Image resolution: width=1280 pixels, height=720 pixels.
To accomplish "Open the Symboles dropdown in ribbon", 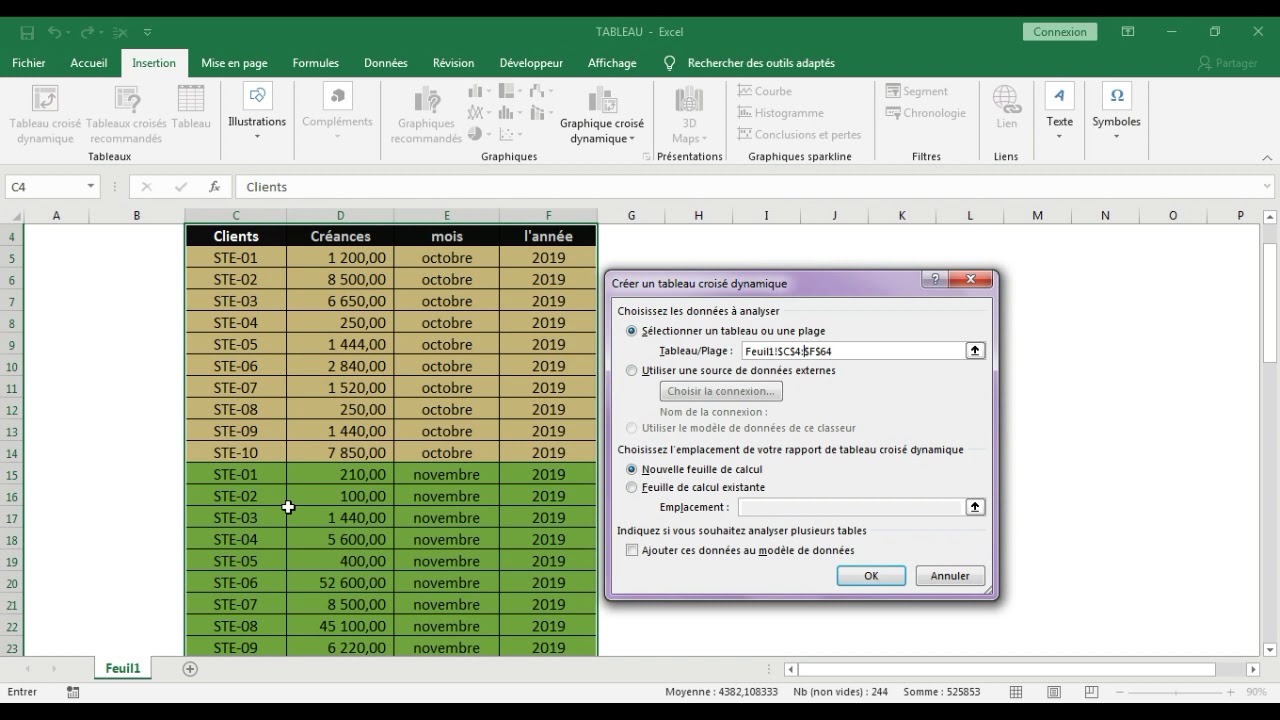I will pos(1116,135).
